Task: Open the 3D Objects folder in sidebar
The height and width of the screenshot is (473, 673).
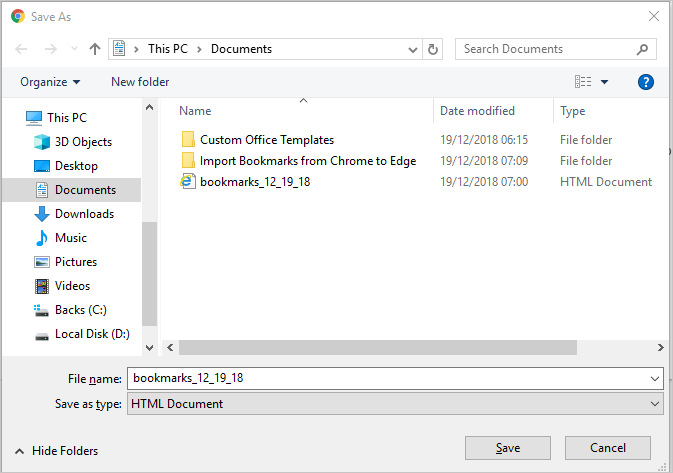Action: pyautogui.click(x=83, y=142)
